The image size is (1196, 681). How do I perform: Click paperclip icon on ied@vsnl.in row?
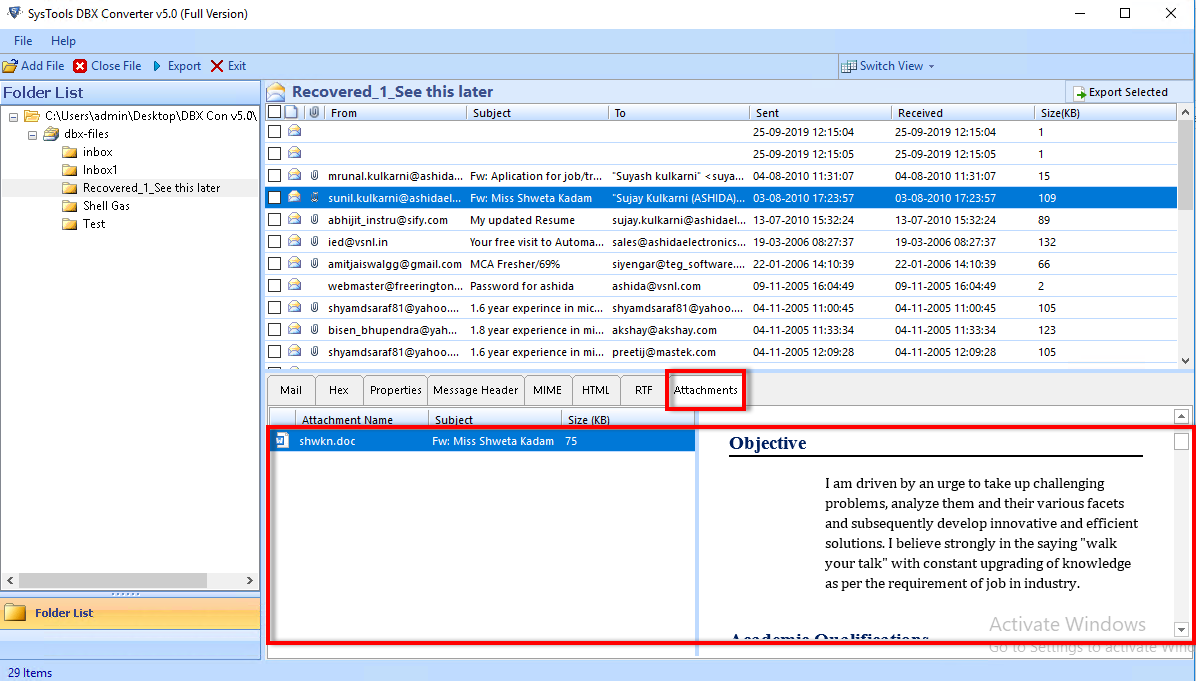pos(314,242)
